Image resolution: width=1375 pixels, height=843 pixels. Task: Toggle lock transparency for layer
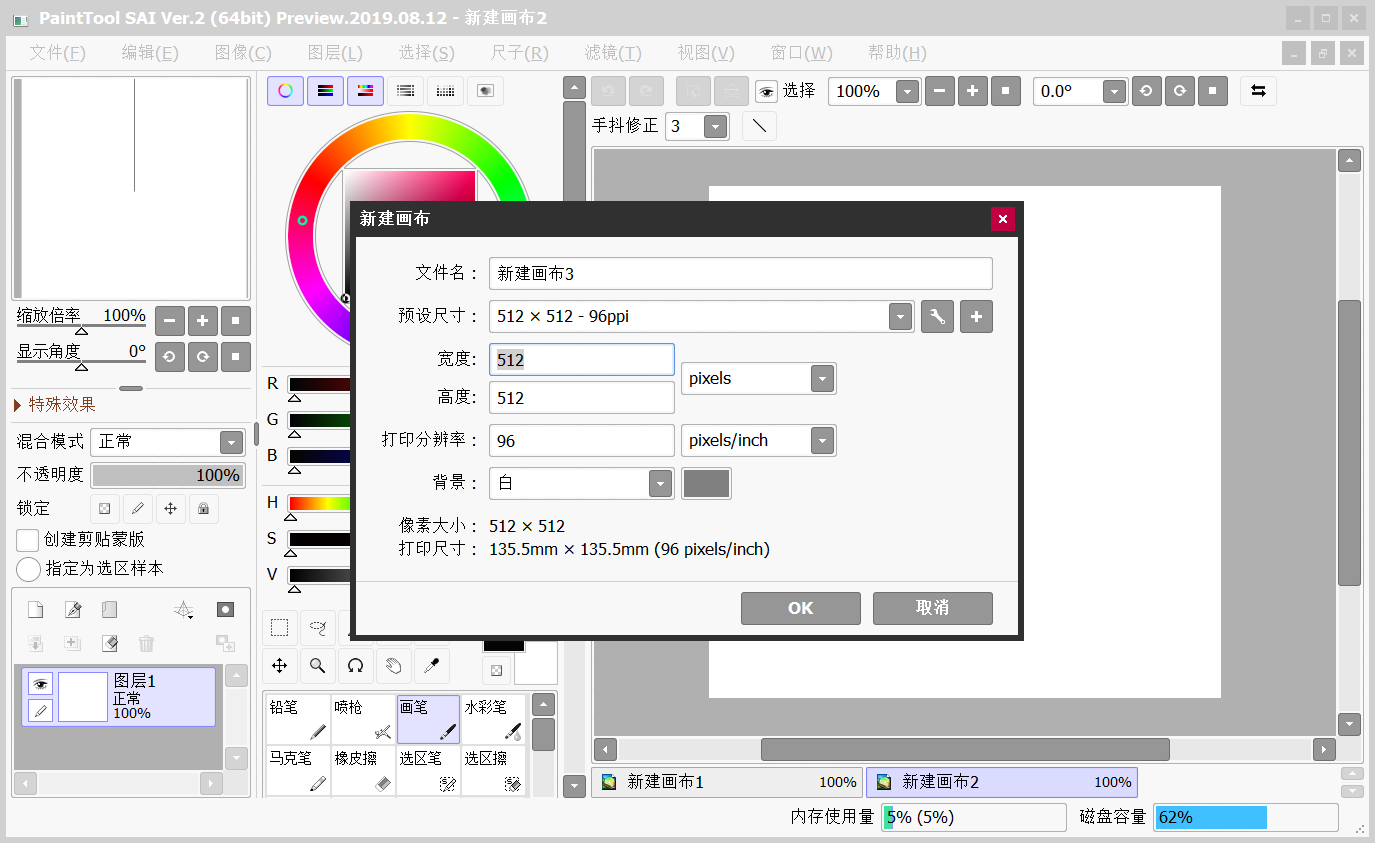[104, 508]
